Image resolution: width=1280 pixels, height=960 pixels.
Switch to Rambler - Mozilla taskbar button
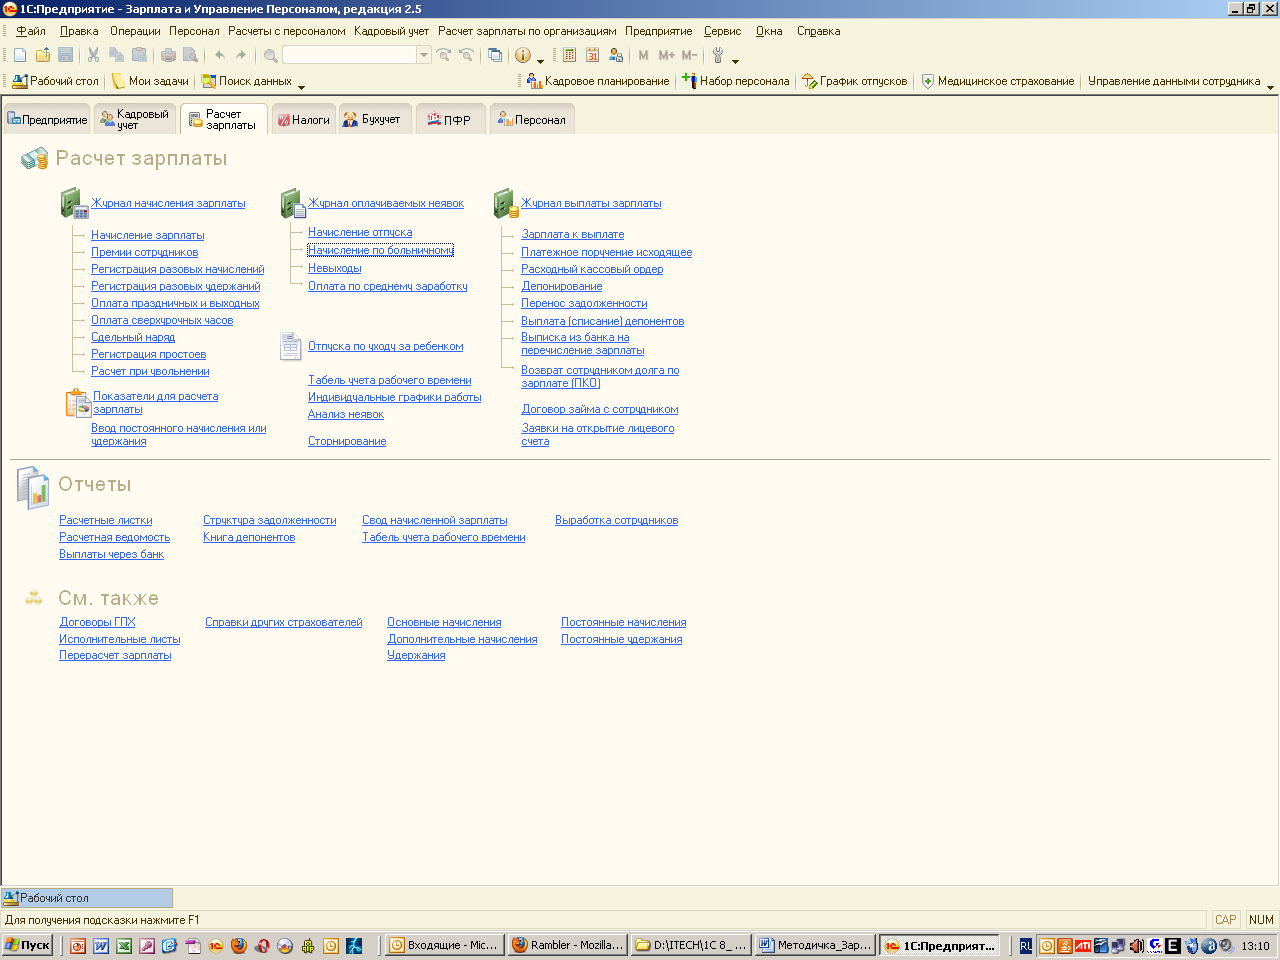567,945
